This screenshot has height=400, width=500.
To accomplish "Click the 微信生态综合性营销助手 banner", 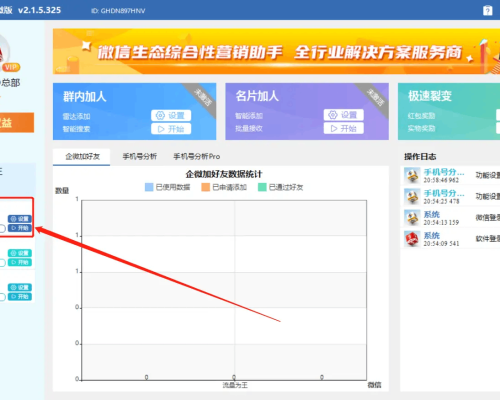I will tap(276, 51).
